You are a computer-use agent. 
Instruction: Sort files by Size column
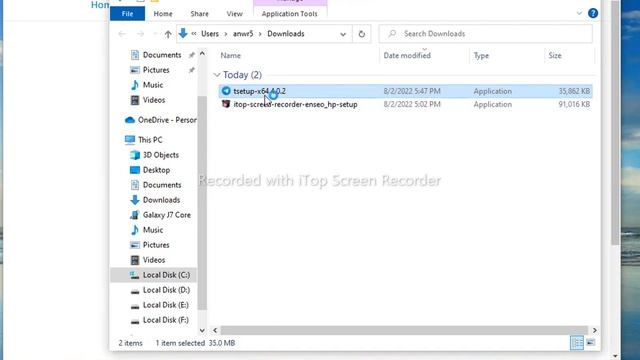[x=555, y=56]
